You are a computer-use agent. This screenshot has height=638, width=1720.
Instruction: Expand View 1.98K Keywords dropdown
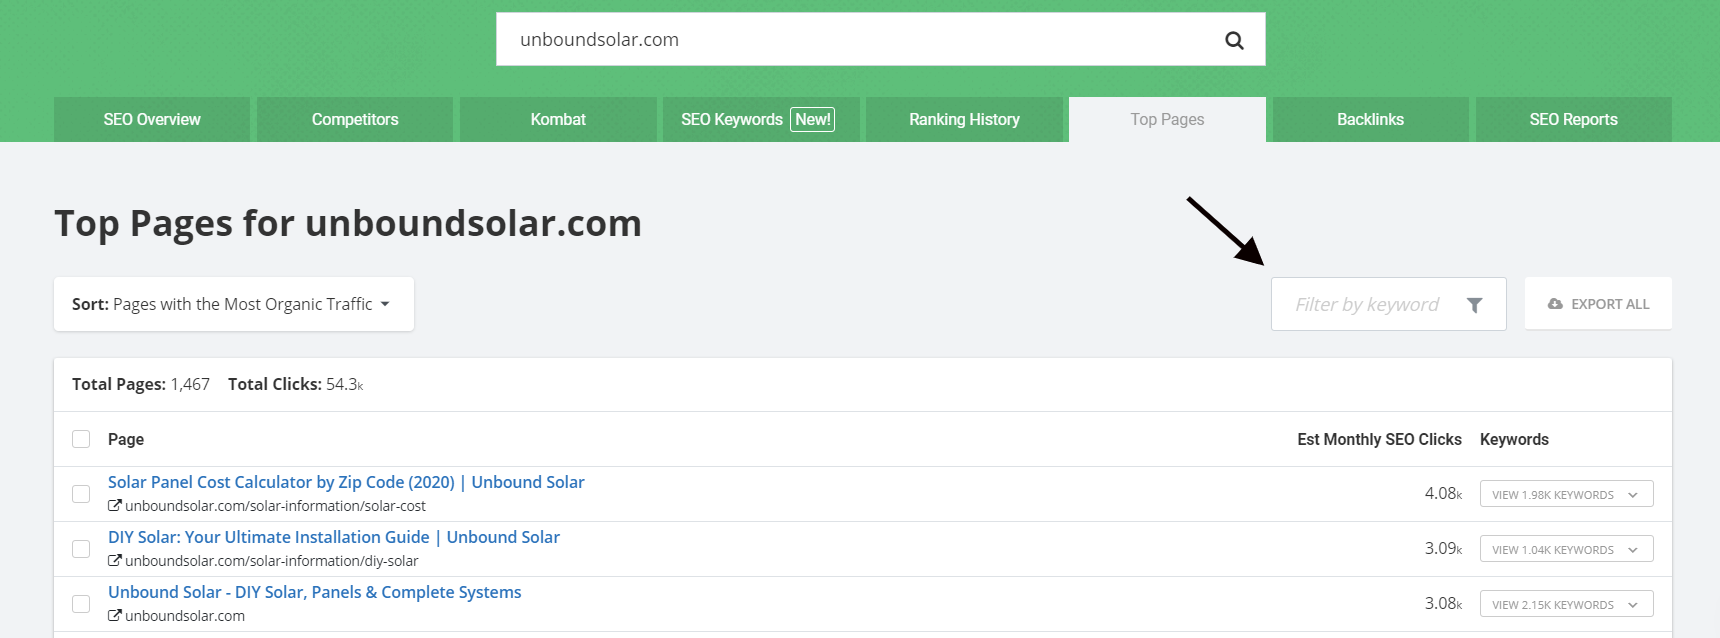tap(1566, 494)
